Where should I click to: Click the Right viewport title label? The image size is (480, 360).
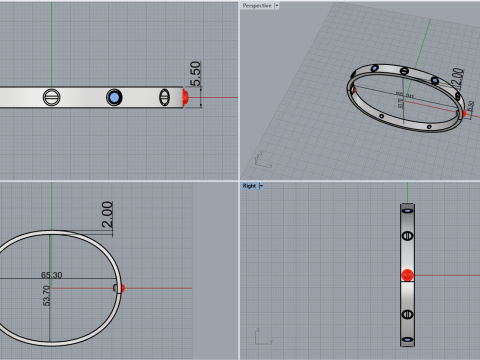(x=249, y=186)
